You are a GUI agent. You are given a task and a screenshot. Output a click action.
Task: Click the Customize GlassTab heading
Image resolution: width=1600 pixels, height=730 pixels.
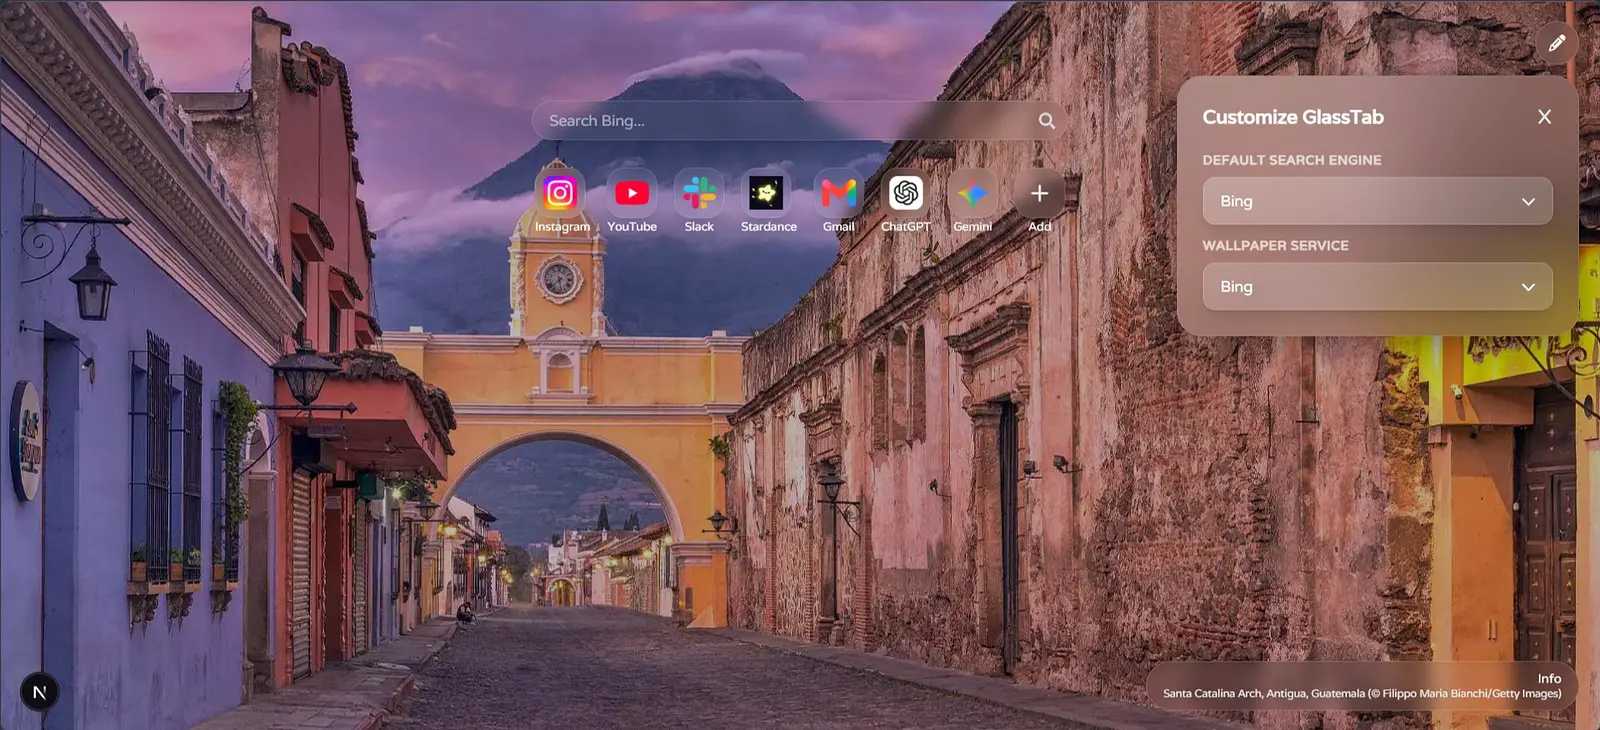pos(1293,117)
